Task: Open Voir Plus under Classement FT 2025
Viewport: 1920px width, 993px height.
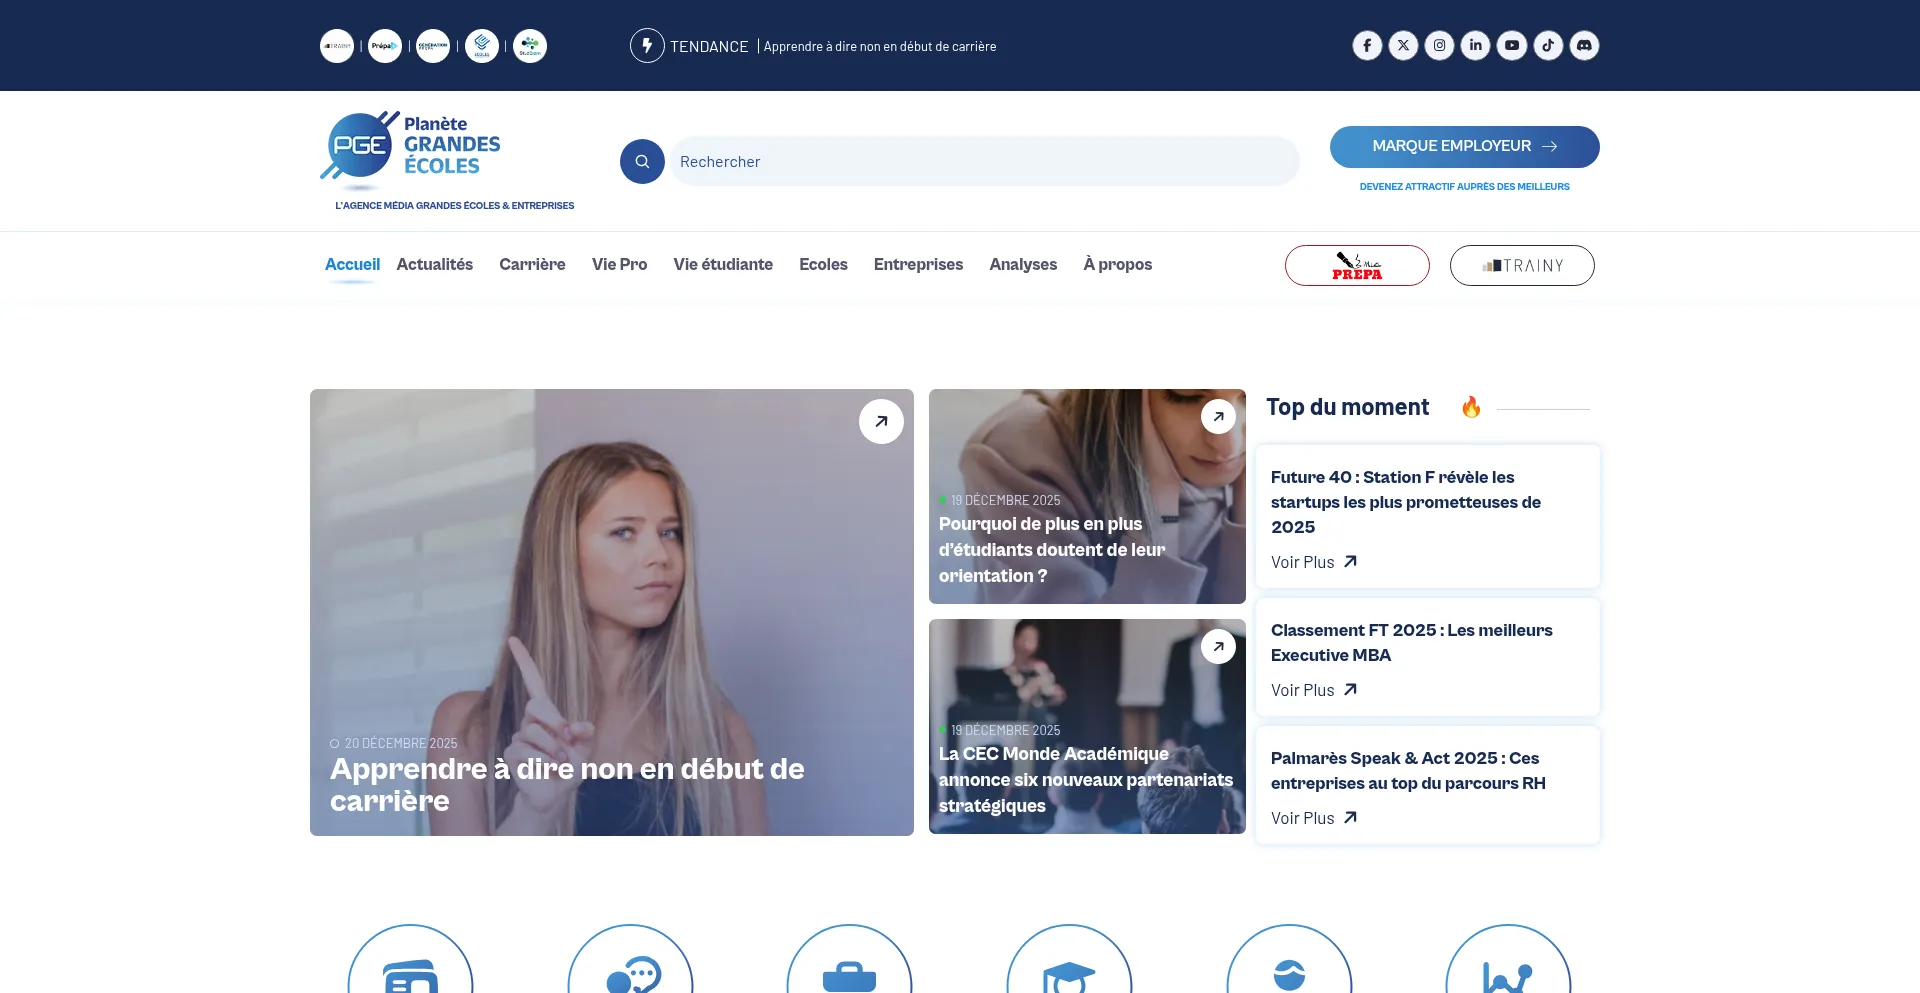Action: tap(1313, 690)
